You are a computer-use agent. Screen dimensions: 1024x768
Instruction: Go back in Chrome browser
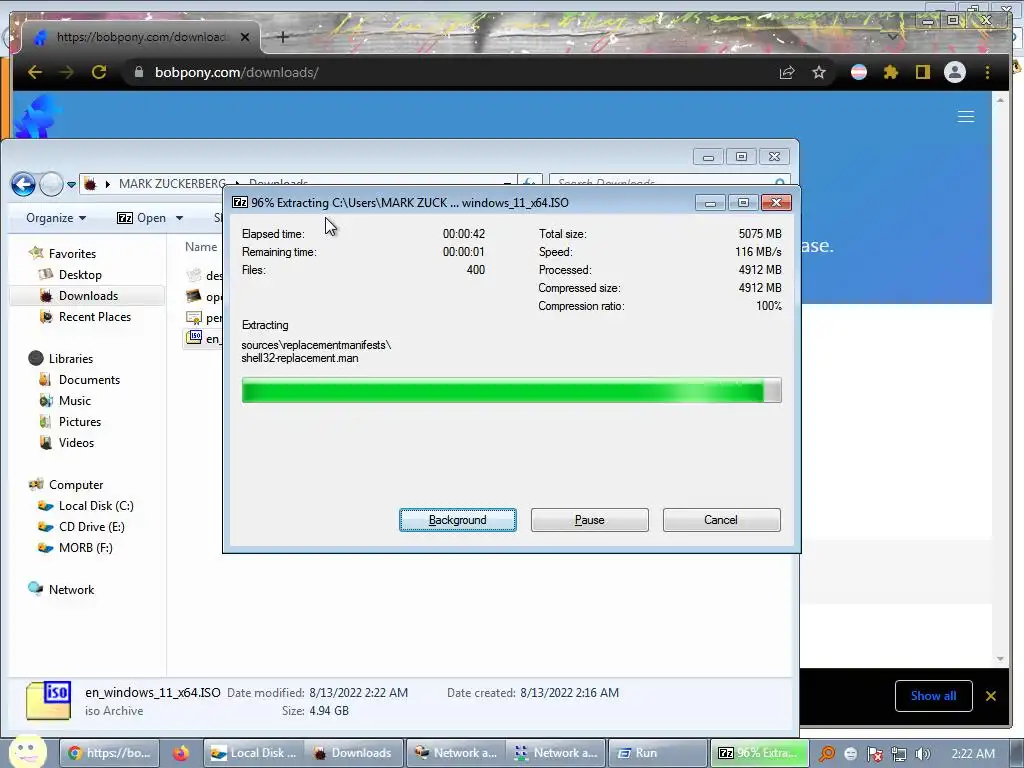(35, 72)
